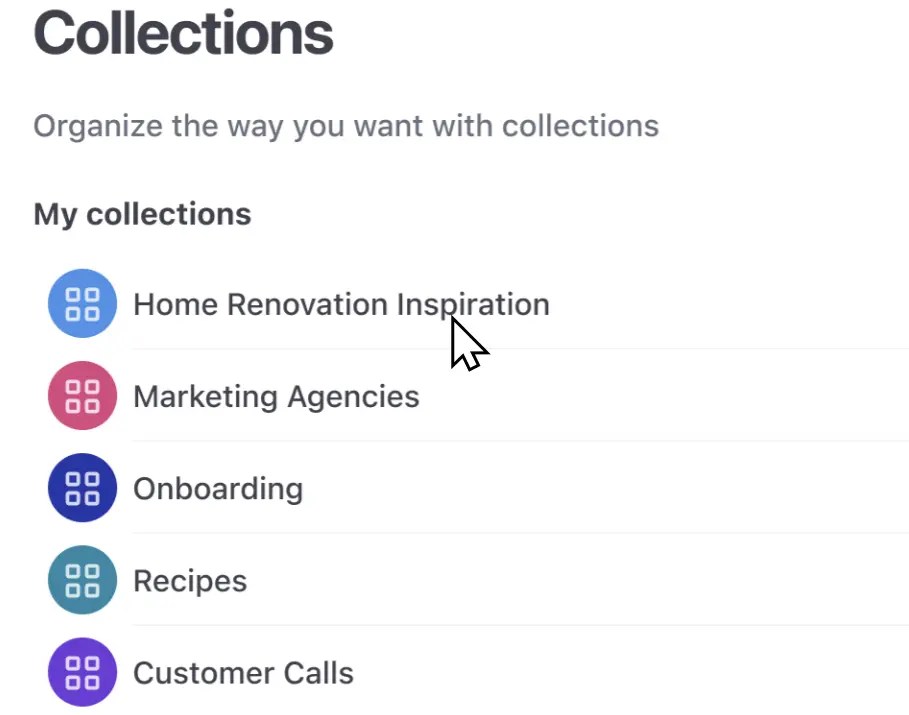Click the 'Organize the way you want' subtitle
This screenshot has width=909, height=715.
[346, 127]
